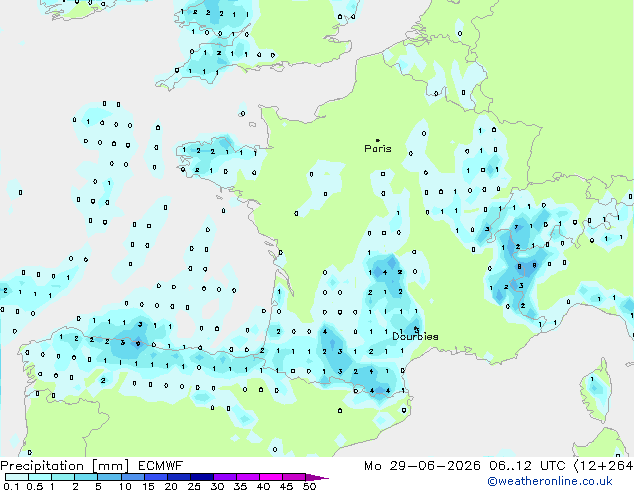Viewport: 634px width, 490px height.
Task: Pick the 40–45 mm magenta legend swatch
Action: tap(271, 477)
